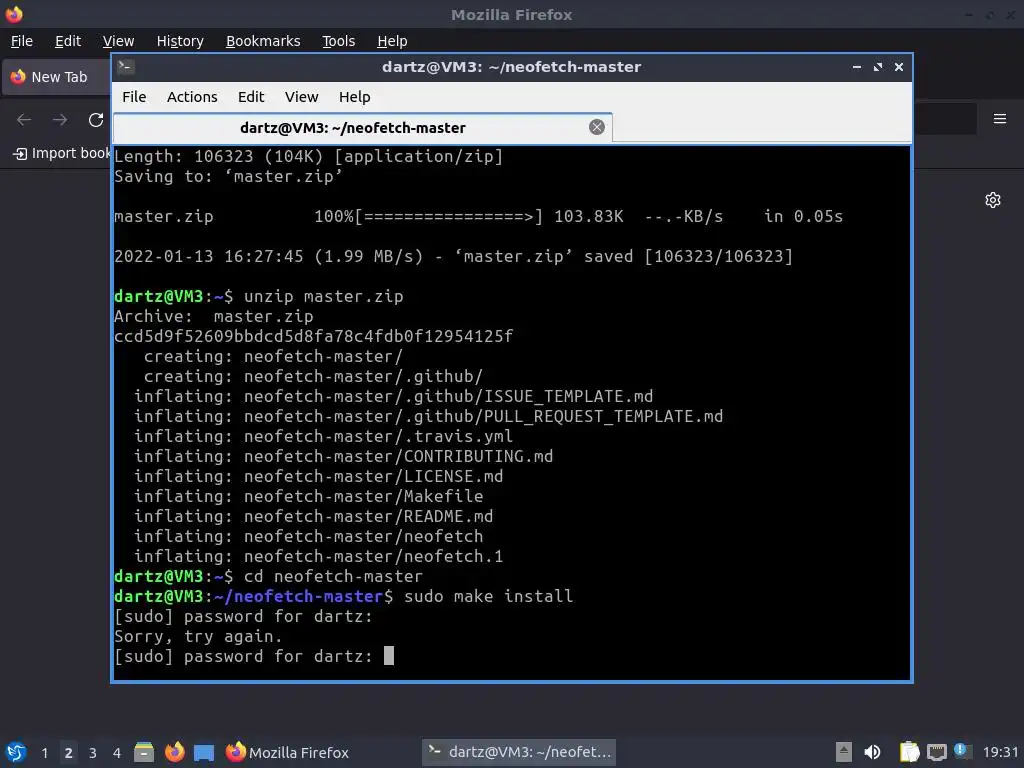Launch Firefox from the quick-launch icon

pos(174,752)
